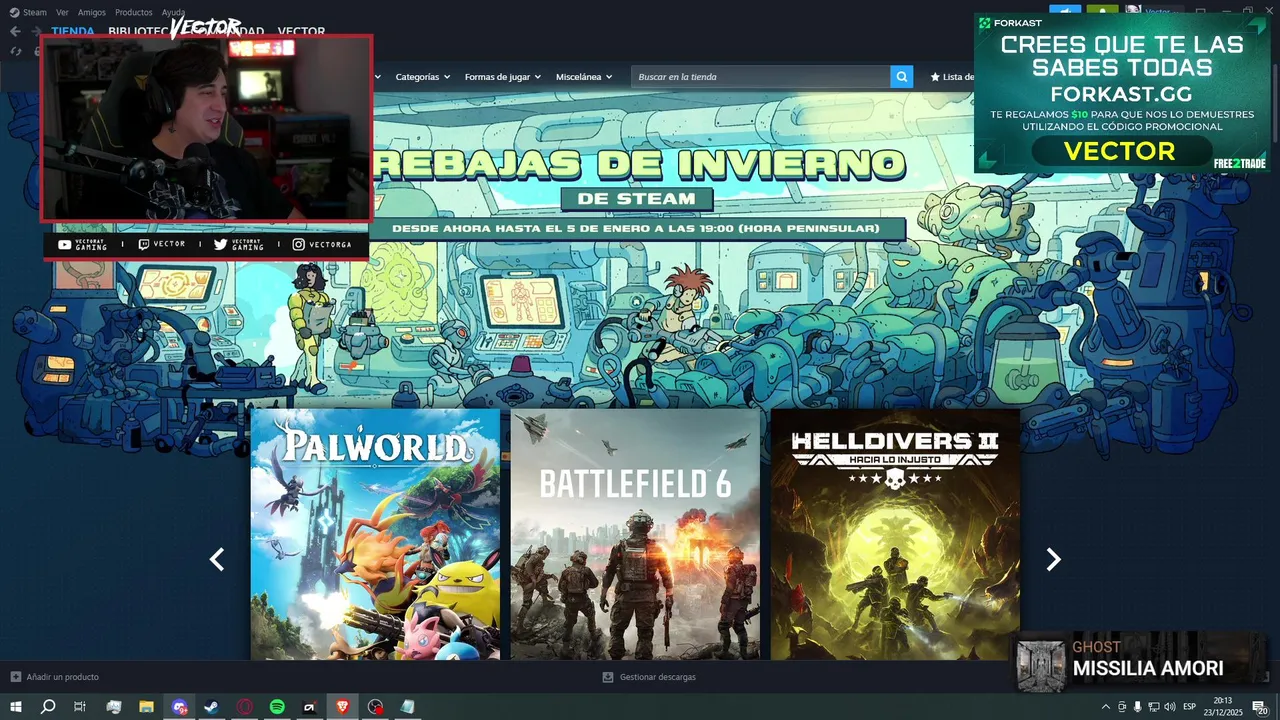Click the microphone tray icon
The height and width of the screenshot is (720, 1280).
(x=1137, y=707)
